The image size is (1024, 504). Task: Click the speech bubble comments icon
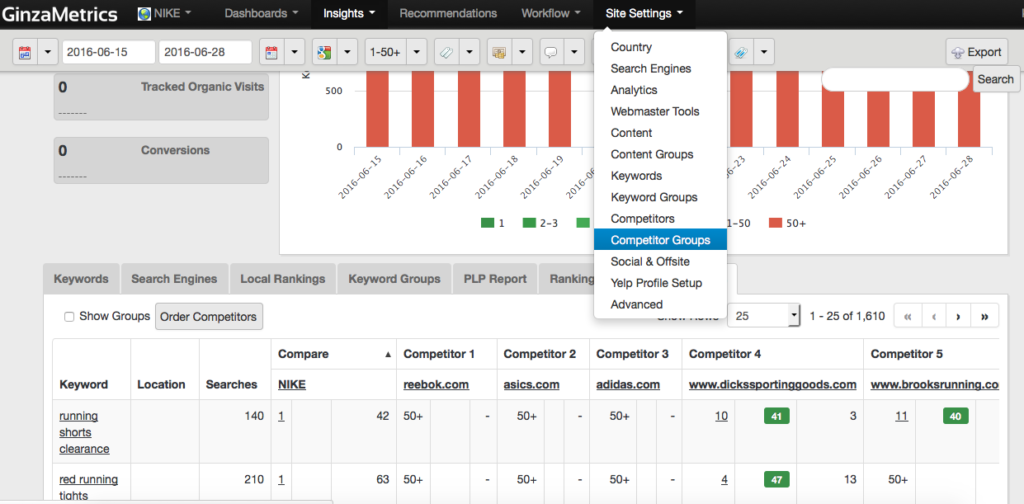pos(549,52)
